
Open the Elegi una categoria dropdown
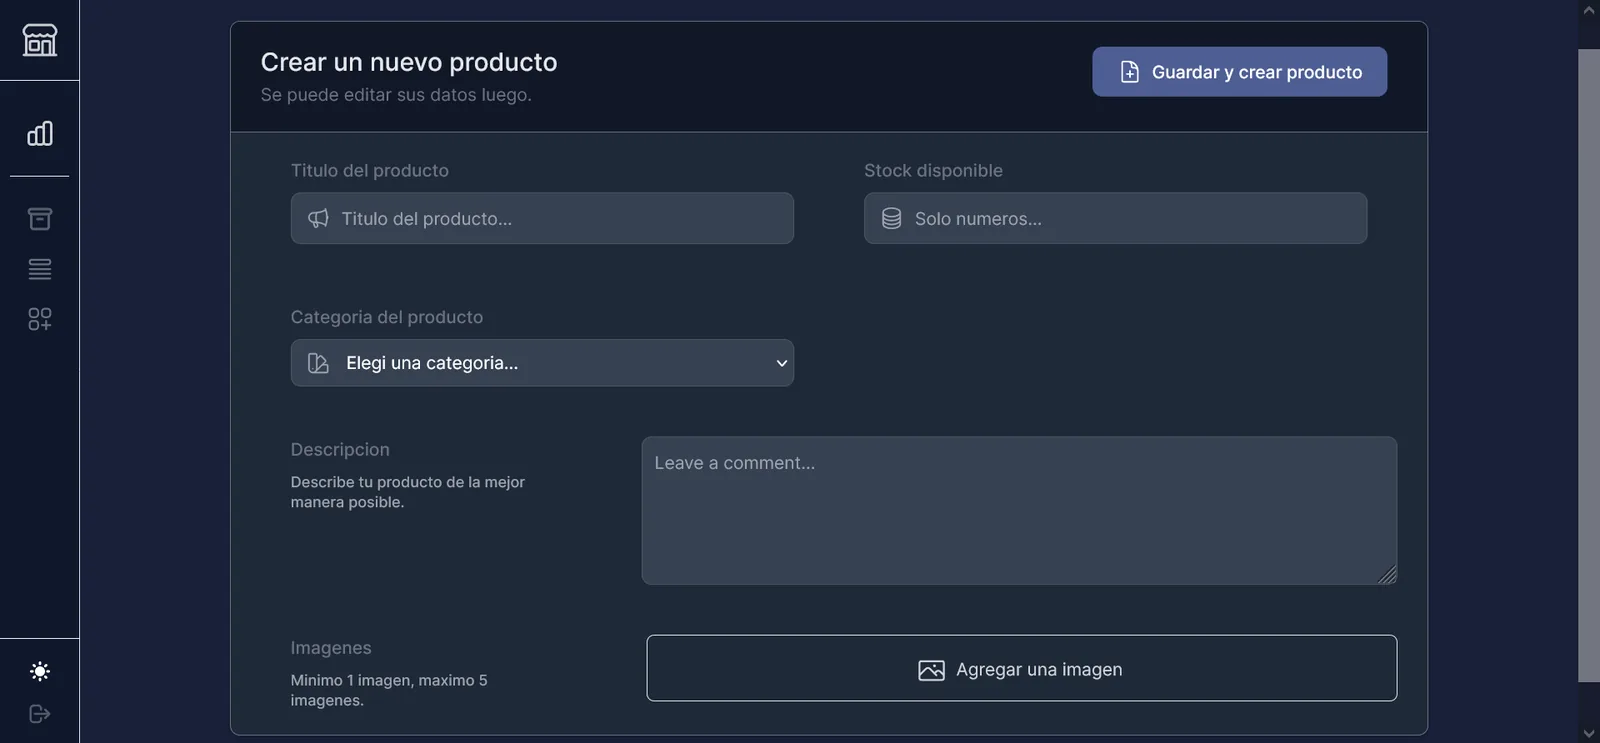click(542, 363)
